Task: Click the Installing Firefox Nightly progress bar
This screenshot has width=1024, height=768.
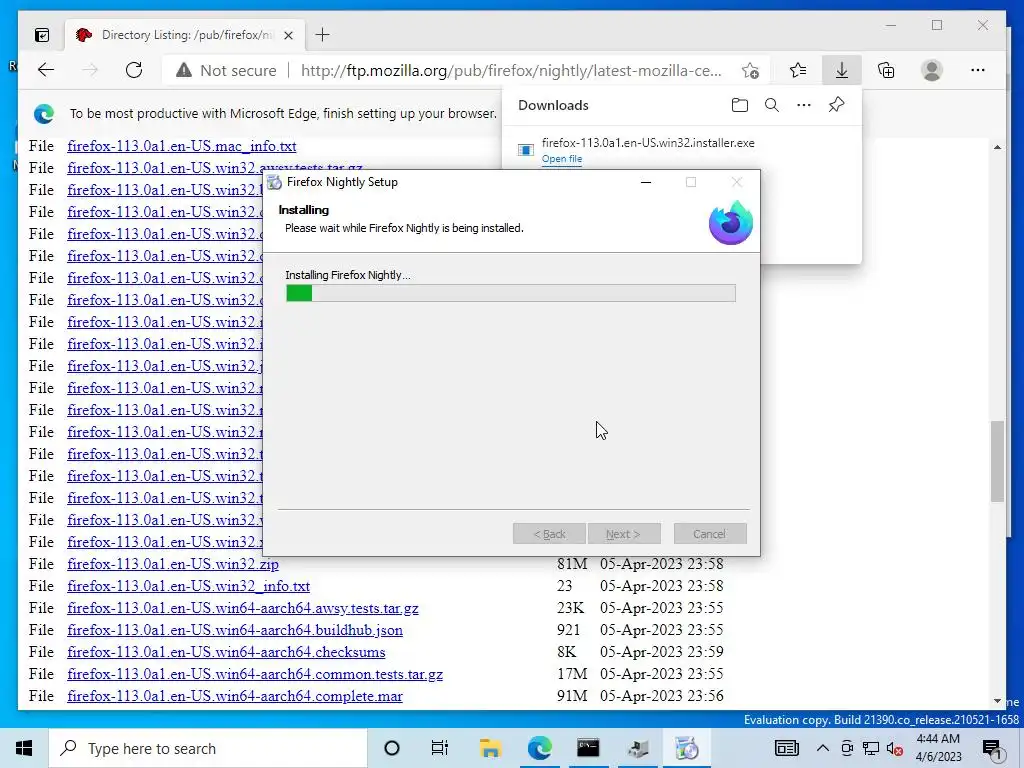Action: click(511, 293)
